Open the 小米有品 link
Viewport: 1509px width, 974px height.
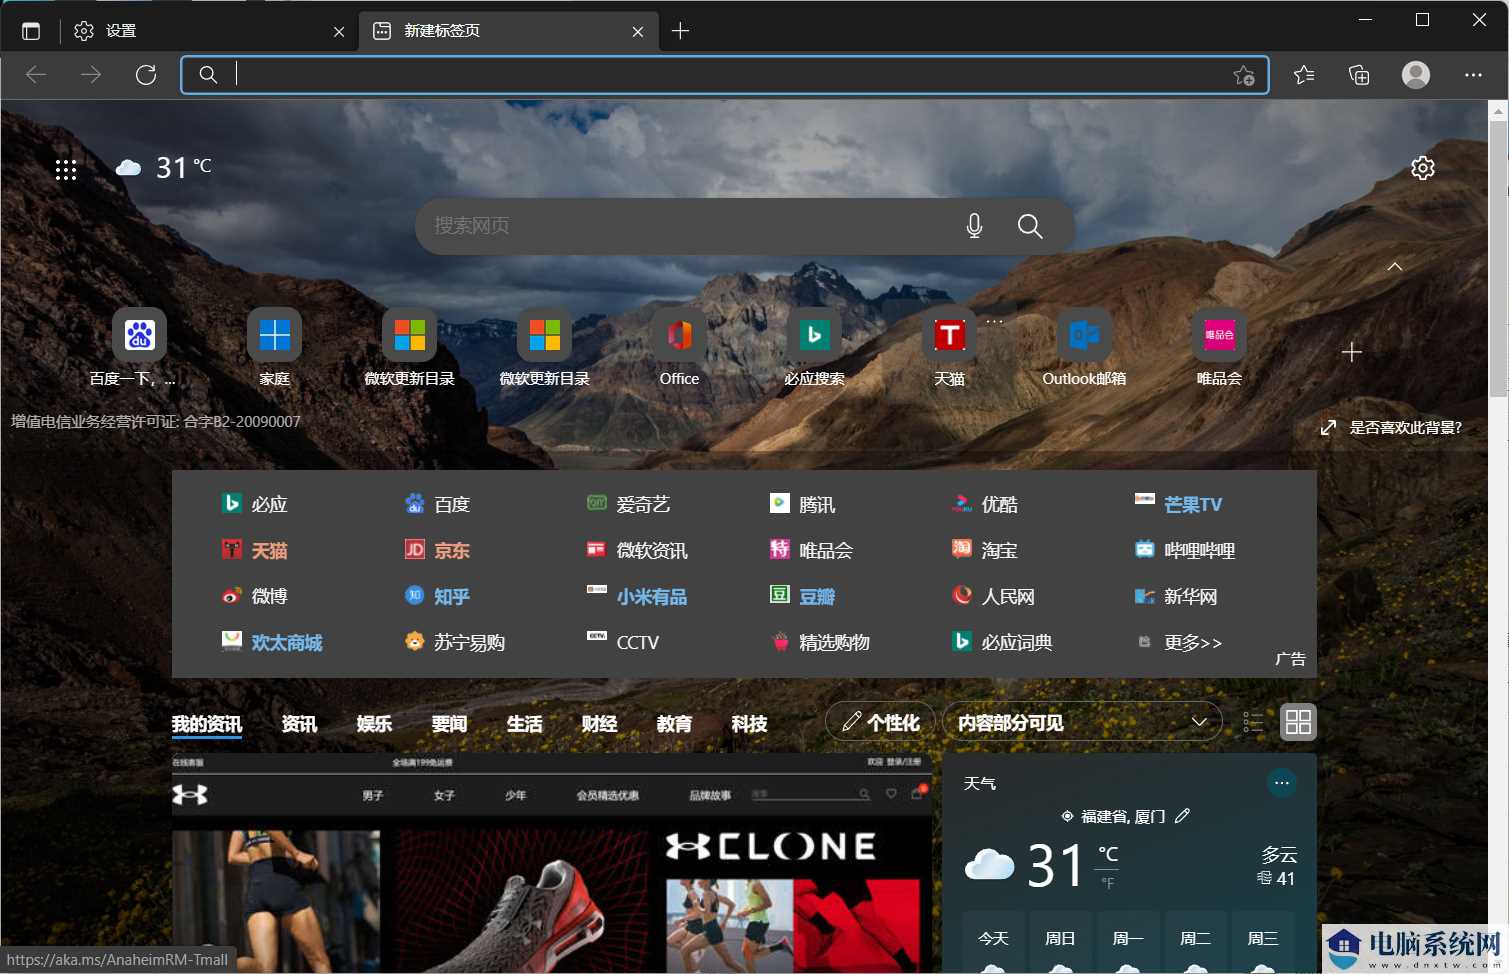coord(637,596)
